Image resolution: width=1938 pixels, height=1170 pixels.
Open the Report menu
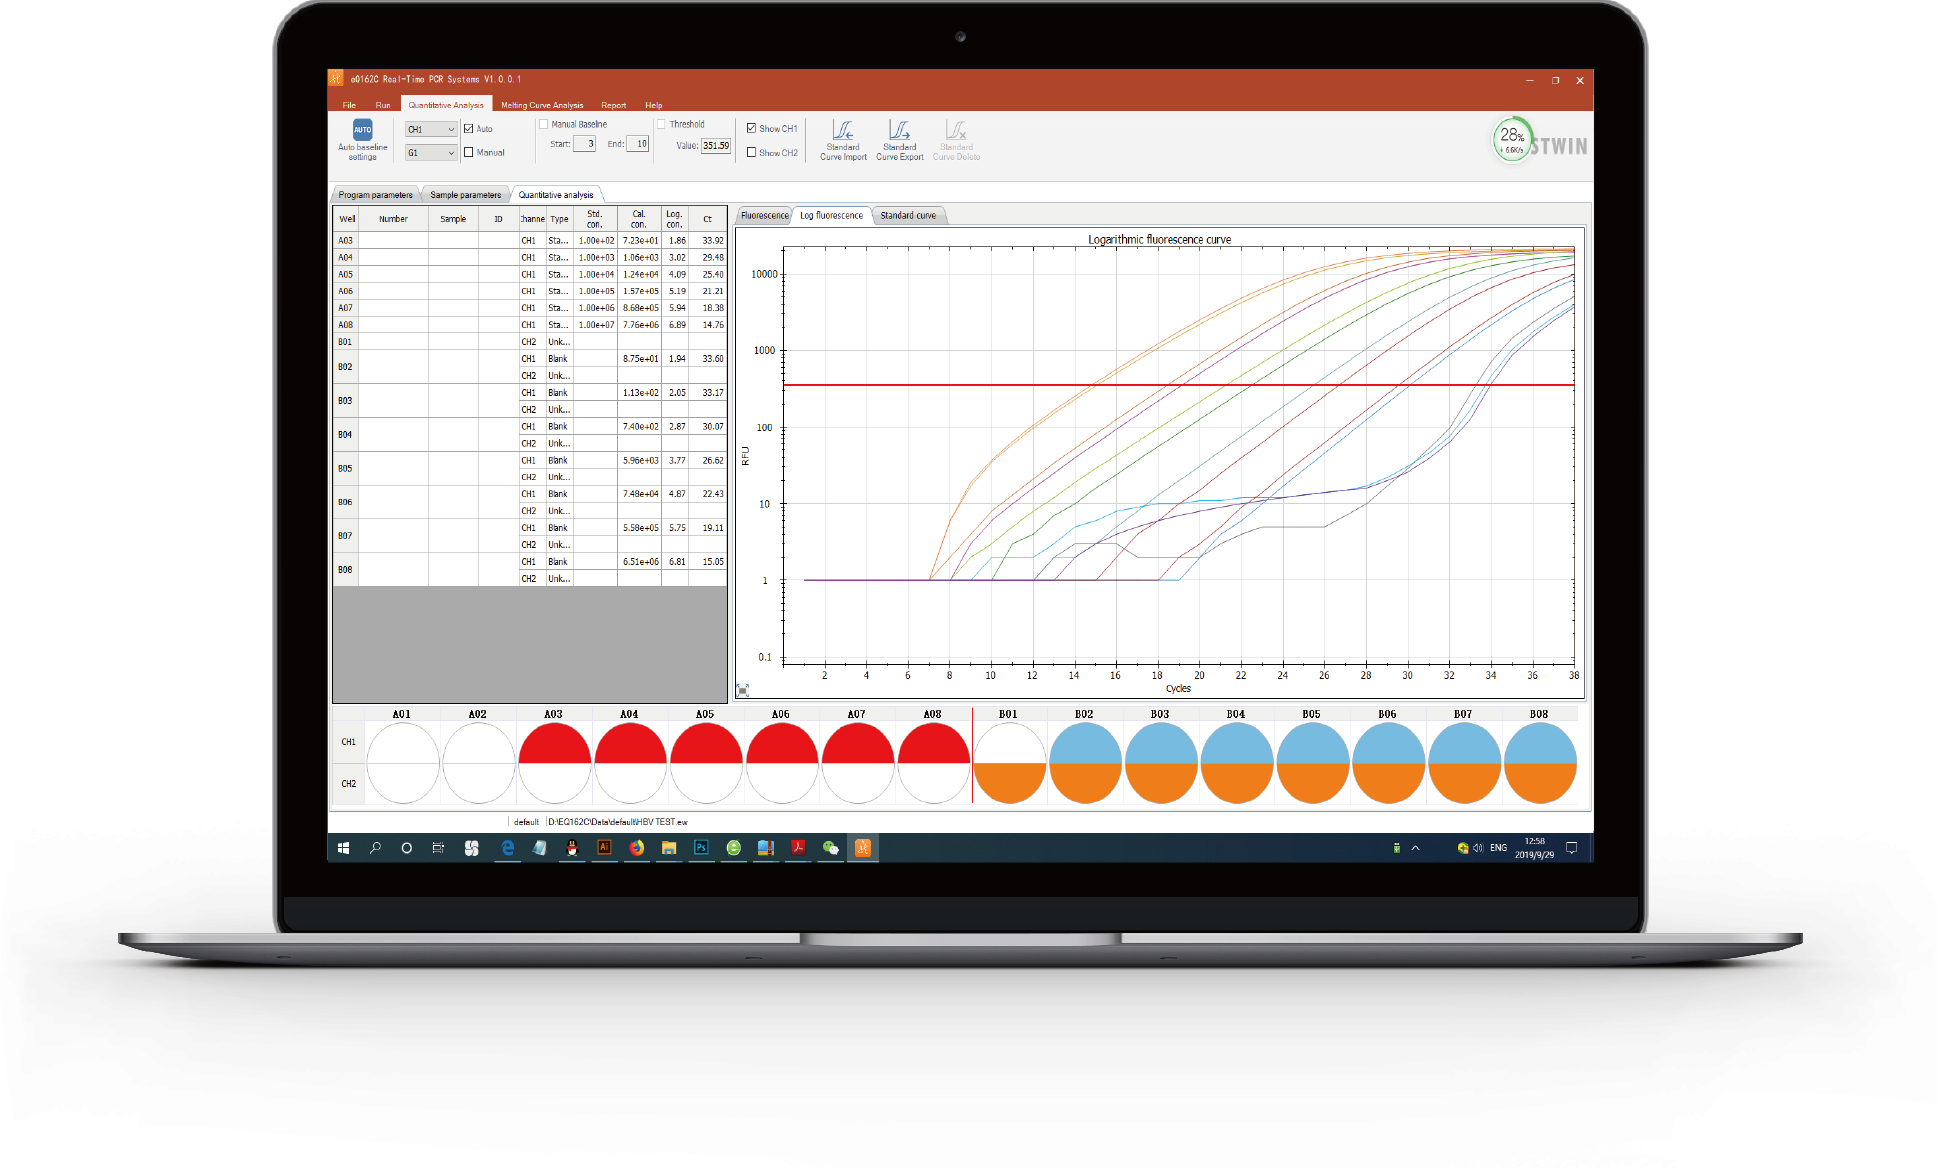(613, 105)
